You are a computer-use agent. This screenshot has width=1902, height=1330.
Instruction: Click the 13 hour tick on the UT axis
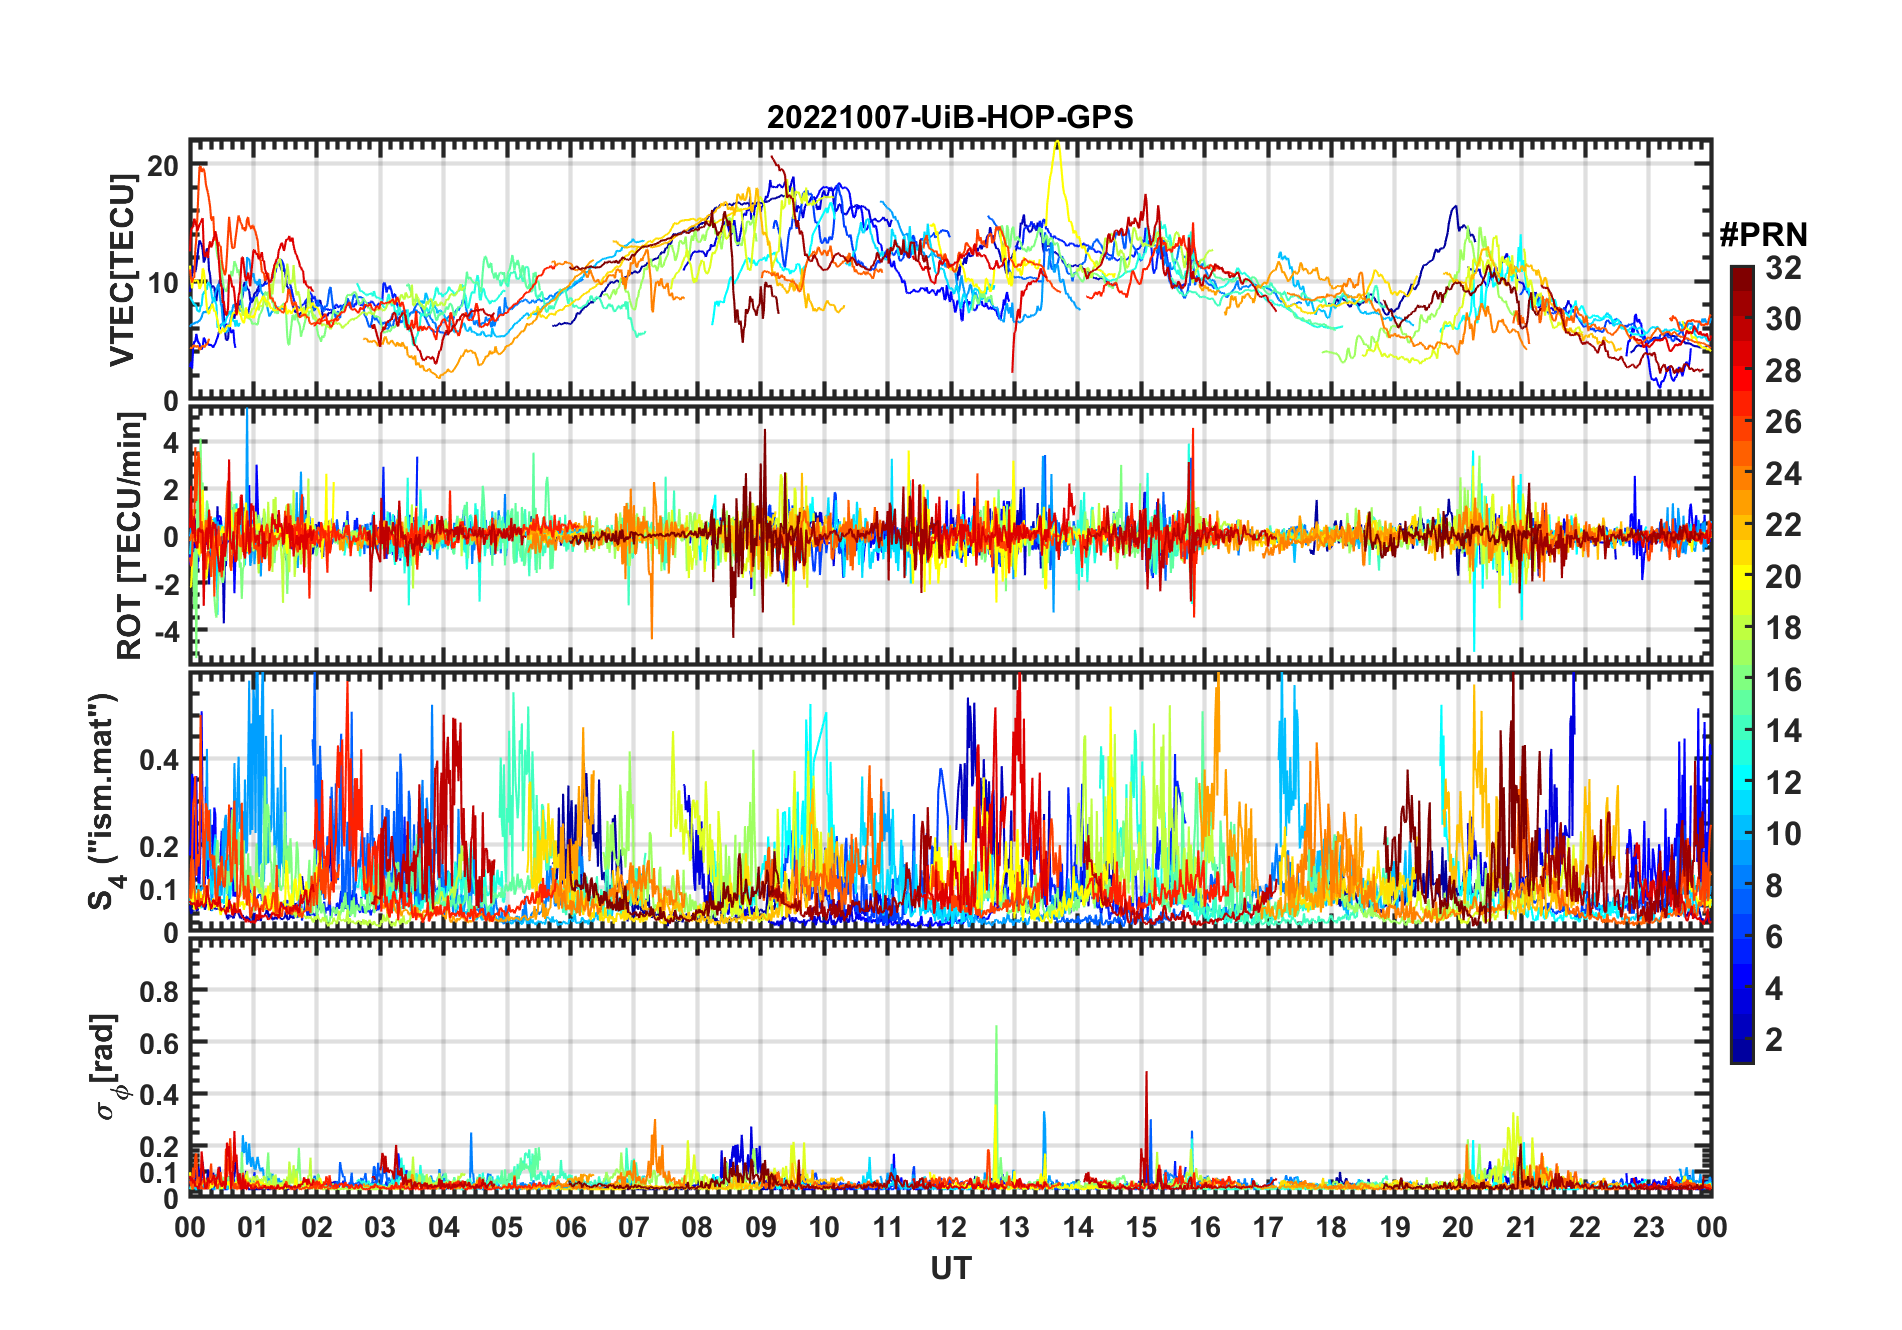coord(1014,1227)
